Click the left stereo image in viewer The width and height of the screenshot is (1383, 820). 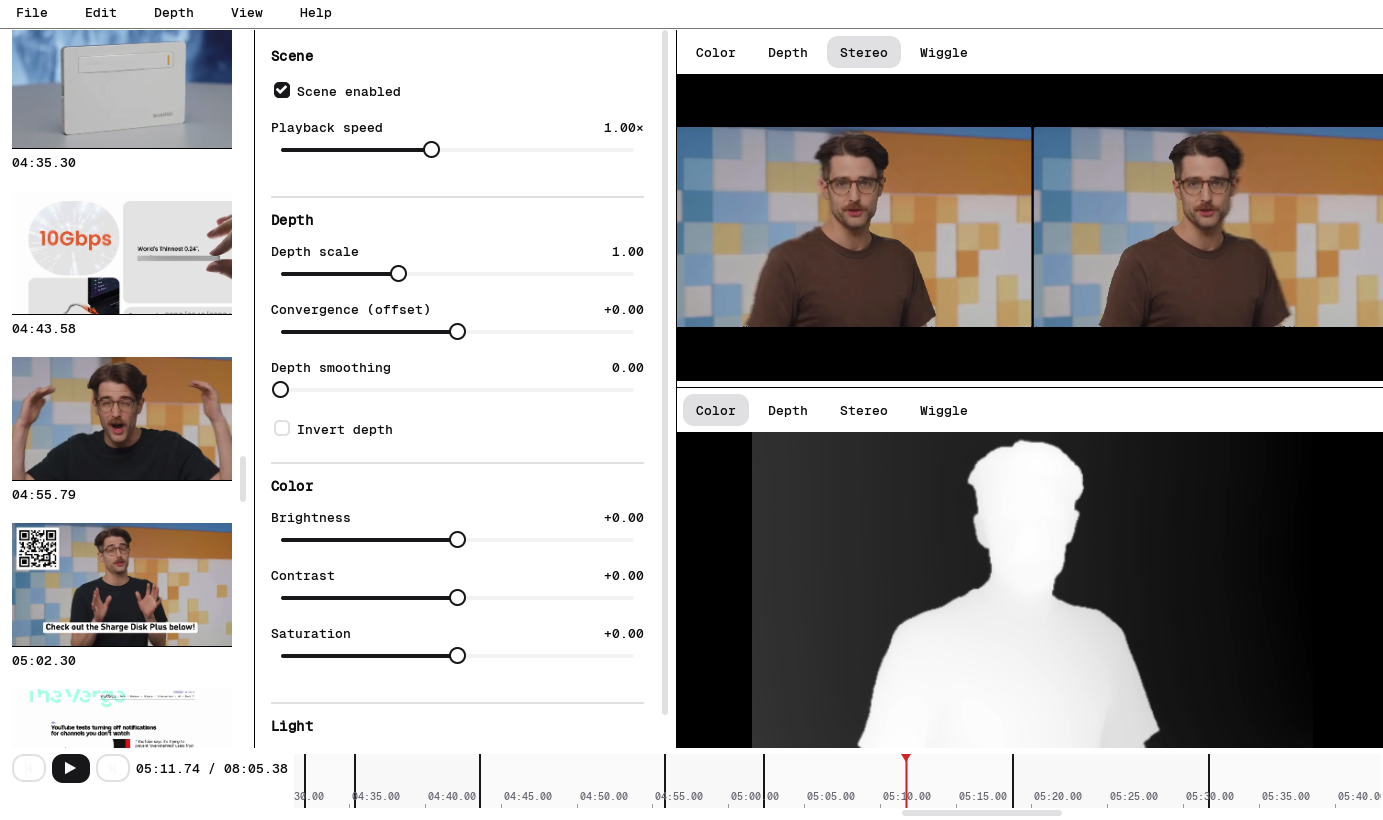coord(854,227)
